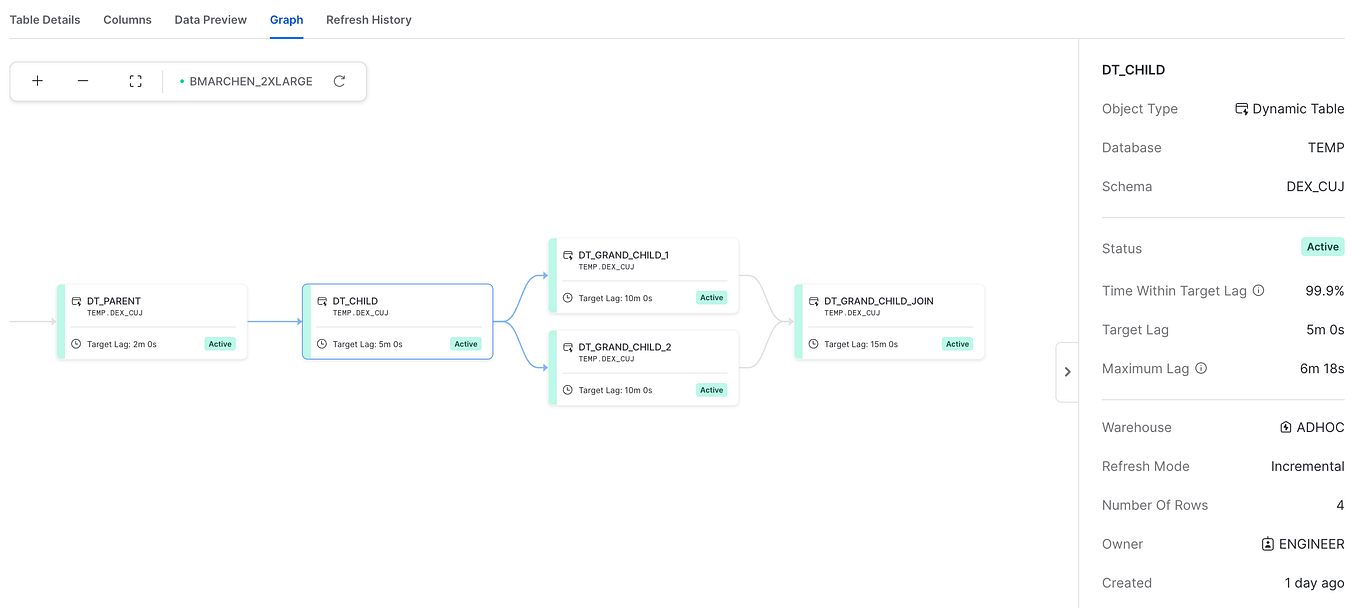
Task: Click the refresh graph icon
Action: pos(339,81)
